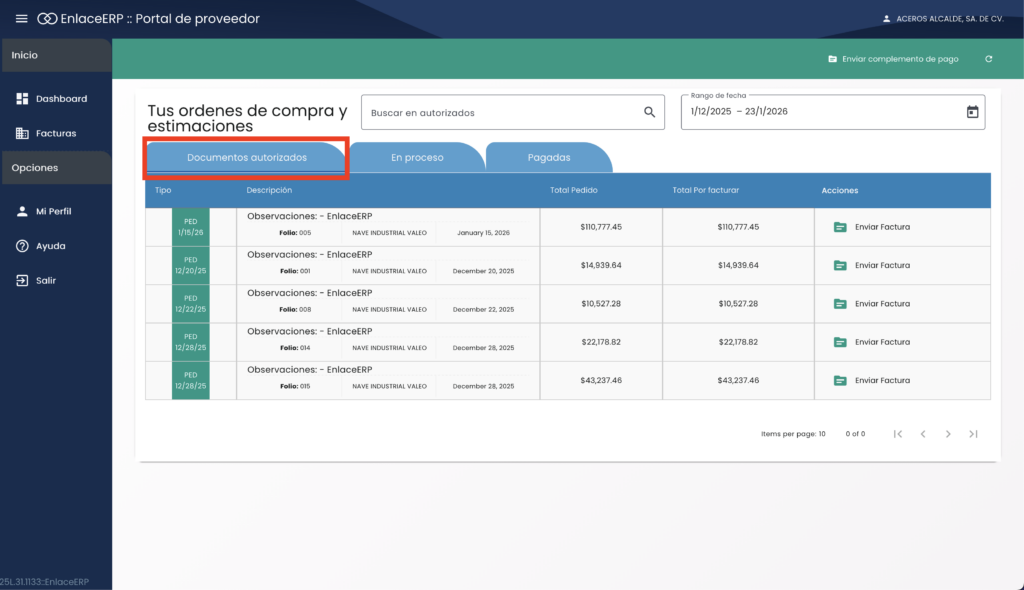Click the PED 12/20/25 type badge
The image size is (1024, 590).
pos(191,265)
